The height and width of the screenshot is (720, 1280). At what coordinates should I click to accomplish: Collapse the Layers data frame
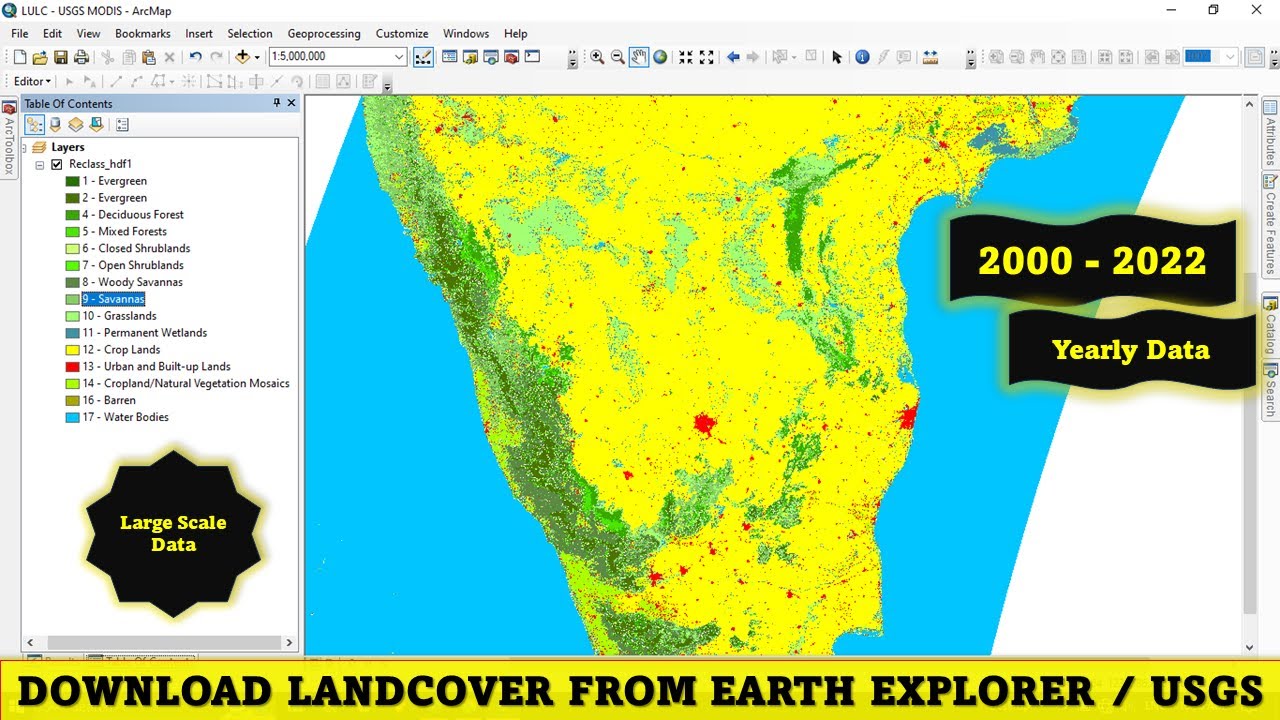click(x=24, y=147)
